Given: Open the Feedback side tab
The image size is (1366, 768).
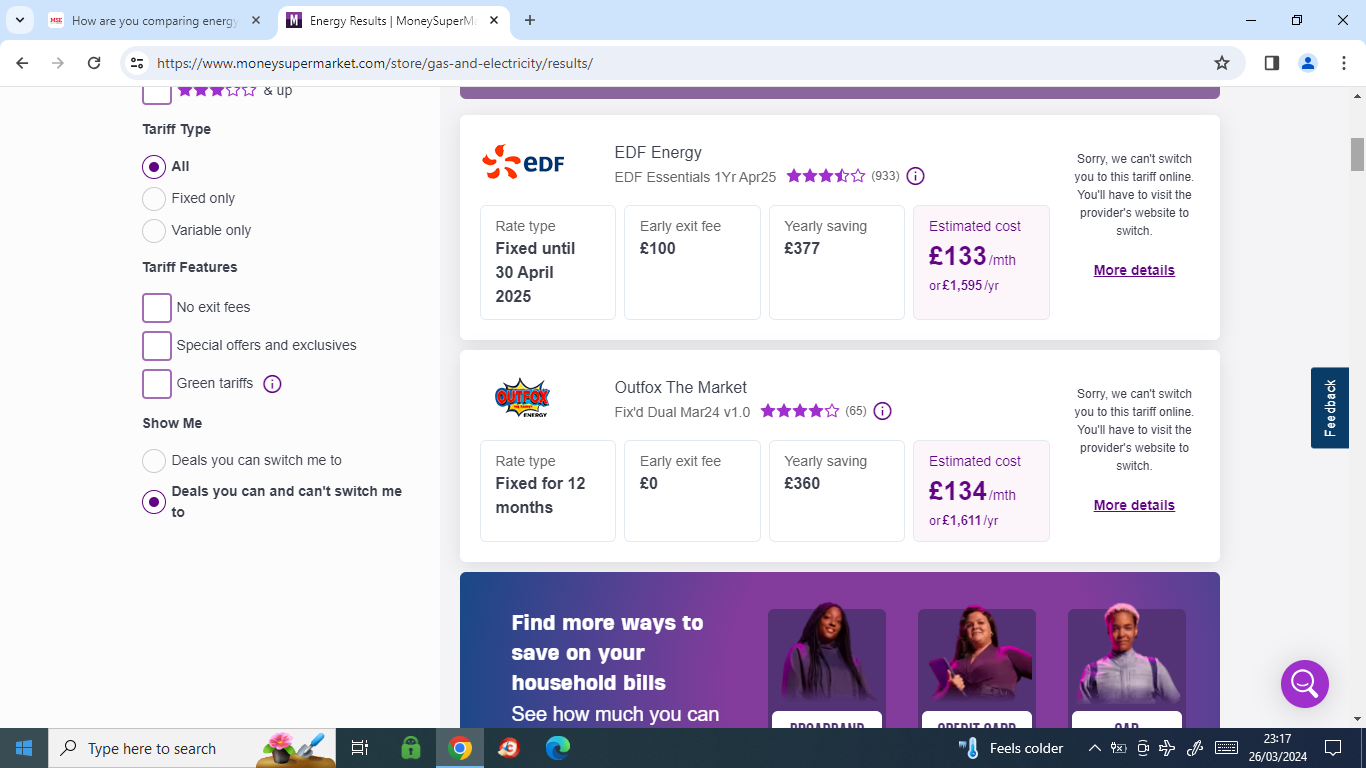Looking at the screenshot, I should [1330, 408].
